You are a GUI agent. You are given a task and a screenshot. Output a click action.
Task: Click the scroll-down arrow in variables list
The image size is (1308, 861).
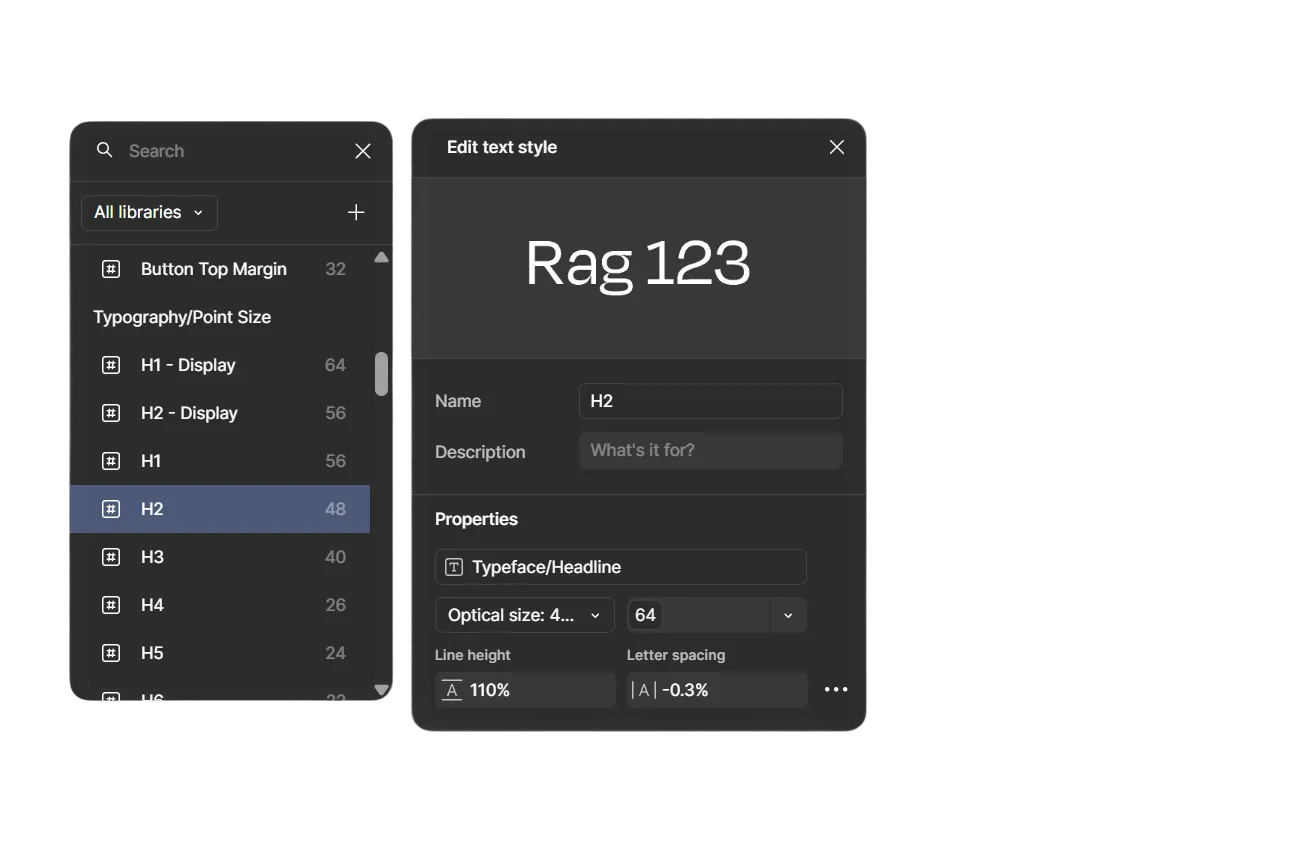click(381, 689)
